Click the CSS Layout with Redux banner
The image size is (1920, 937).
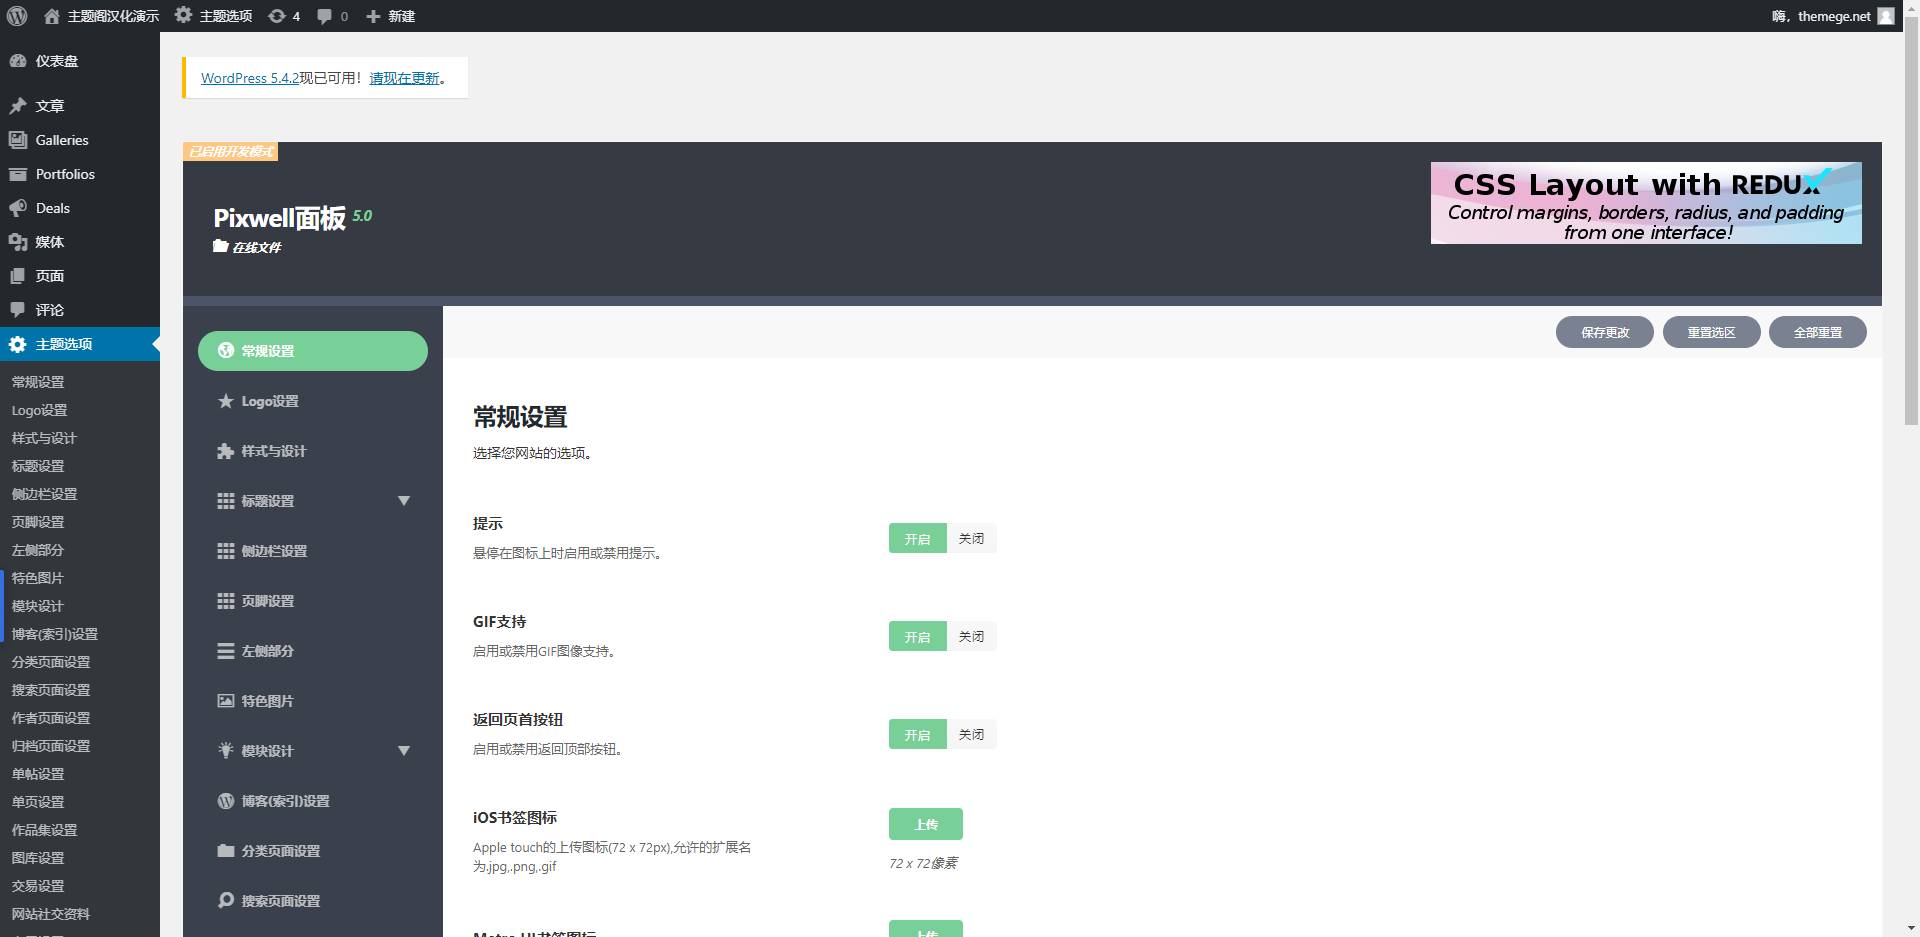pos(1646,203)
